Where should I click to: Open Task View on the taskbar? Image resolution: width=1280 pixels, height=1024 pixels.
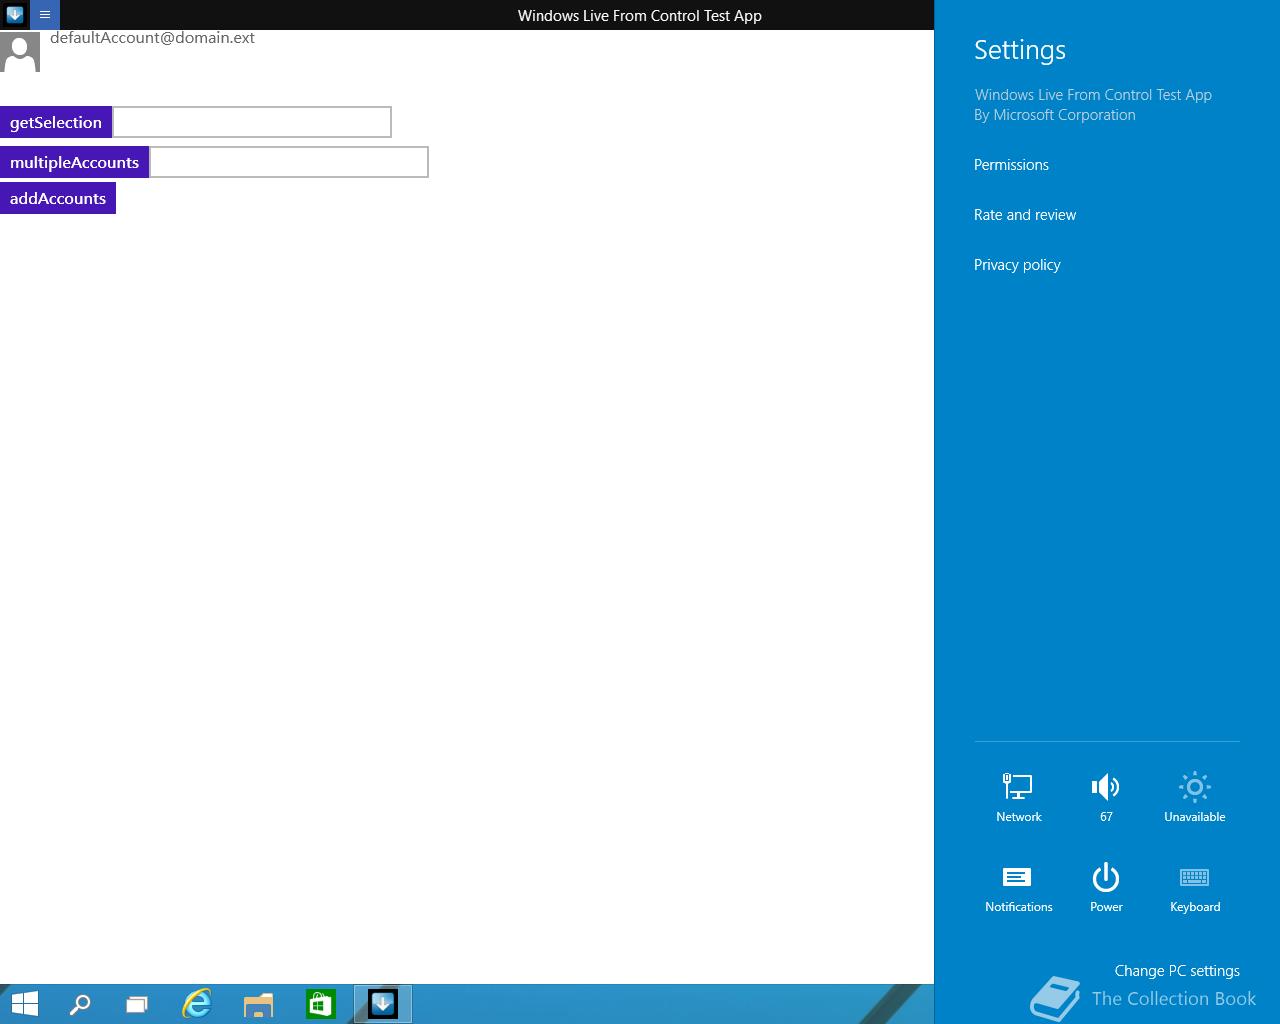pos(137,1004)
